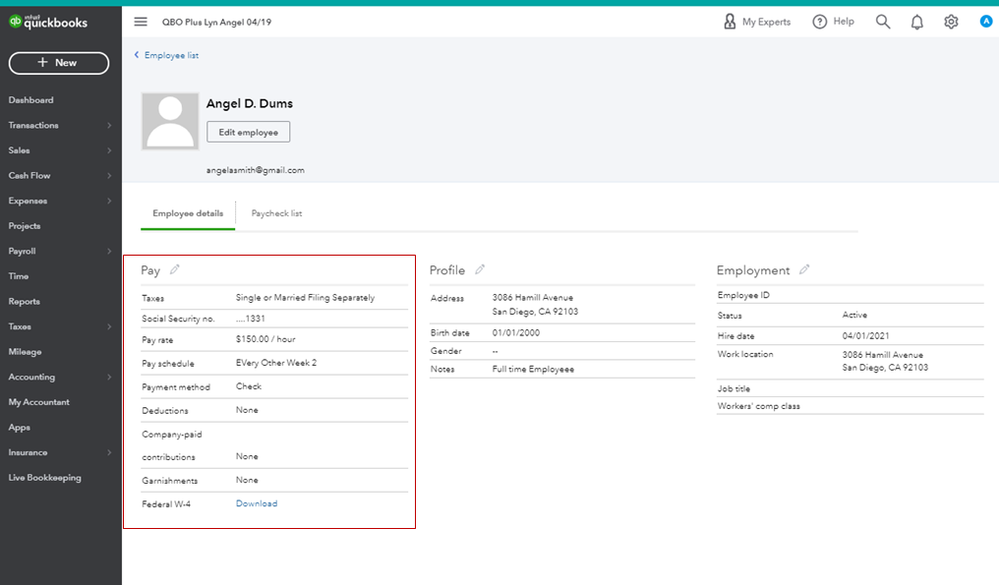Switch to the Paycheck list tab
Screen dimensions: 999x585
[277, 214]
